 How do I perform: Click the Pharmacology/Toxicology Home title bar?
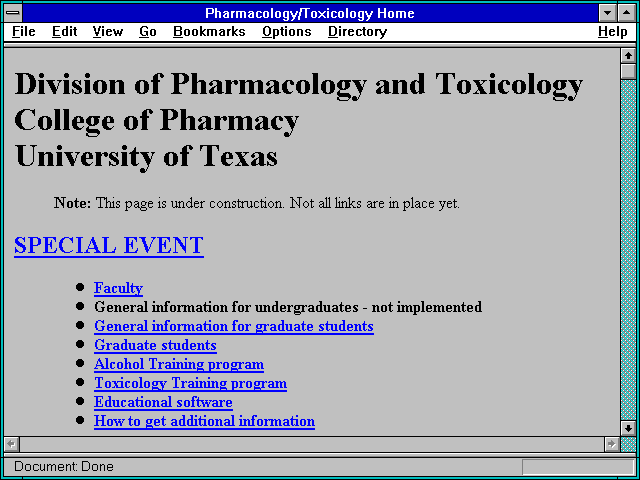click(x=310, y=13)
